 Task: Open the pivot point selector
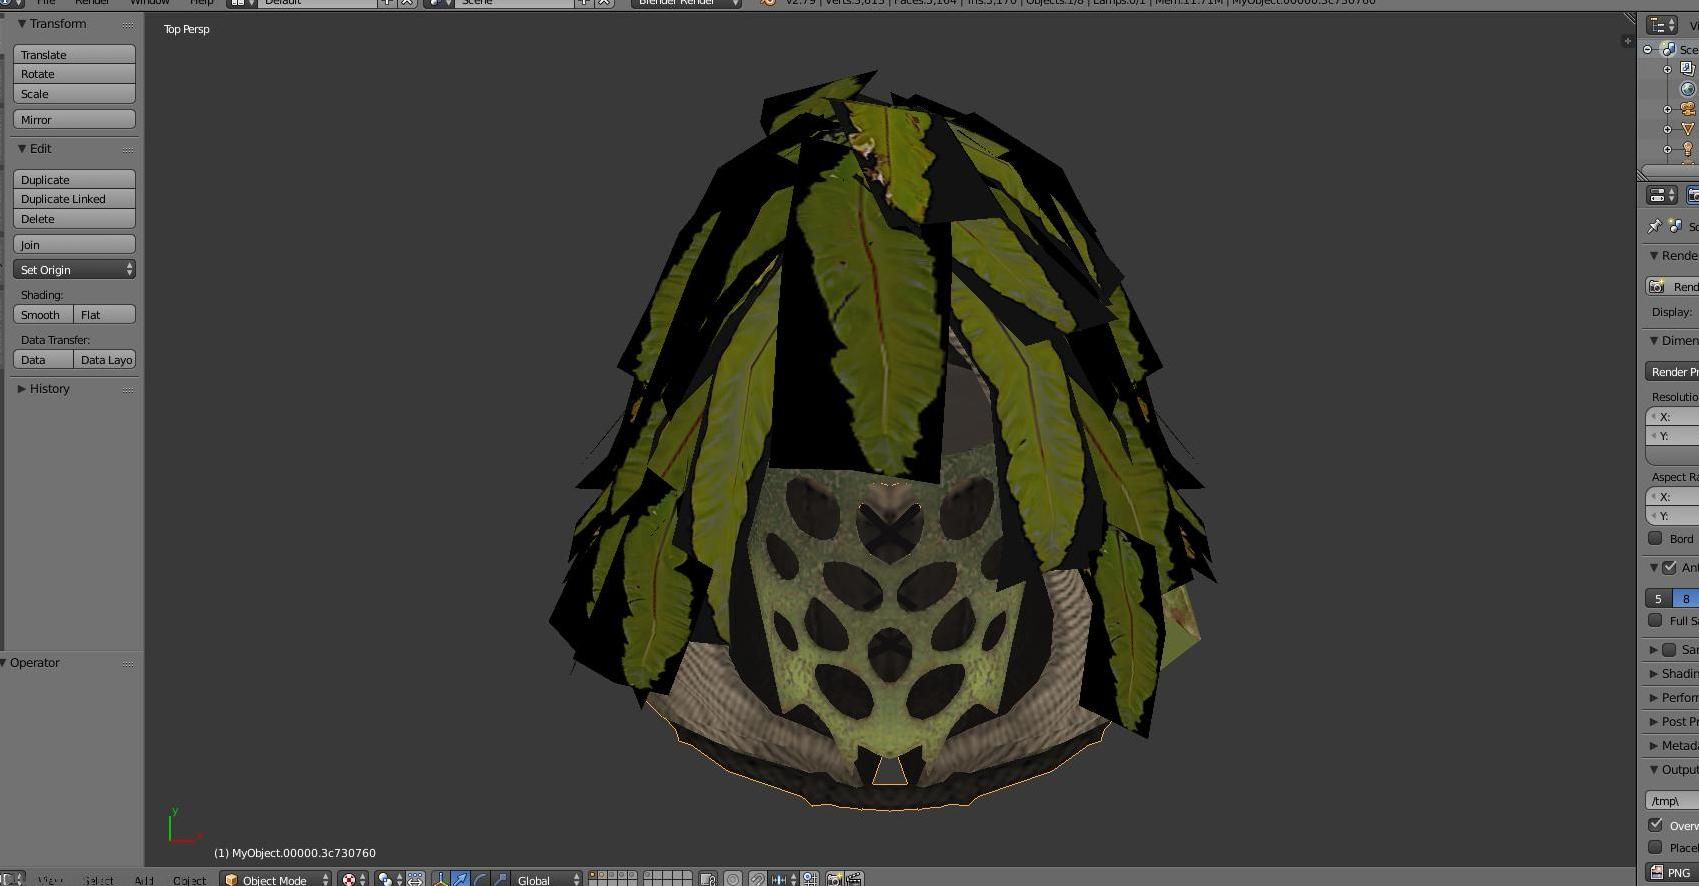click(x=388, y=879)
